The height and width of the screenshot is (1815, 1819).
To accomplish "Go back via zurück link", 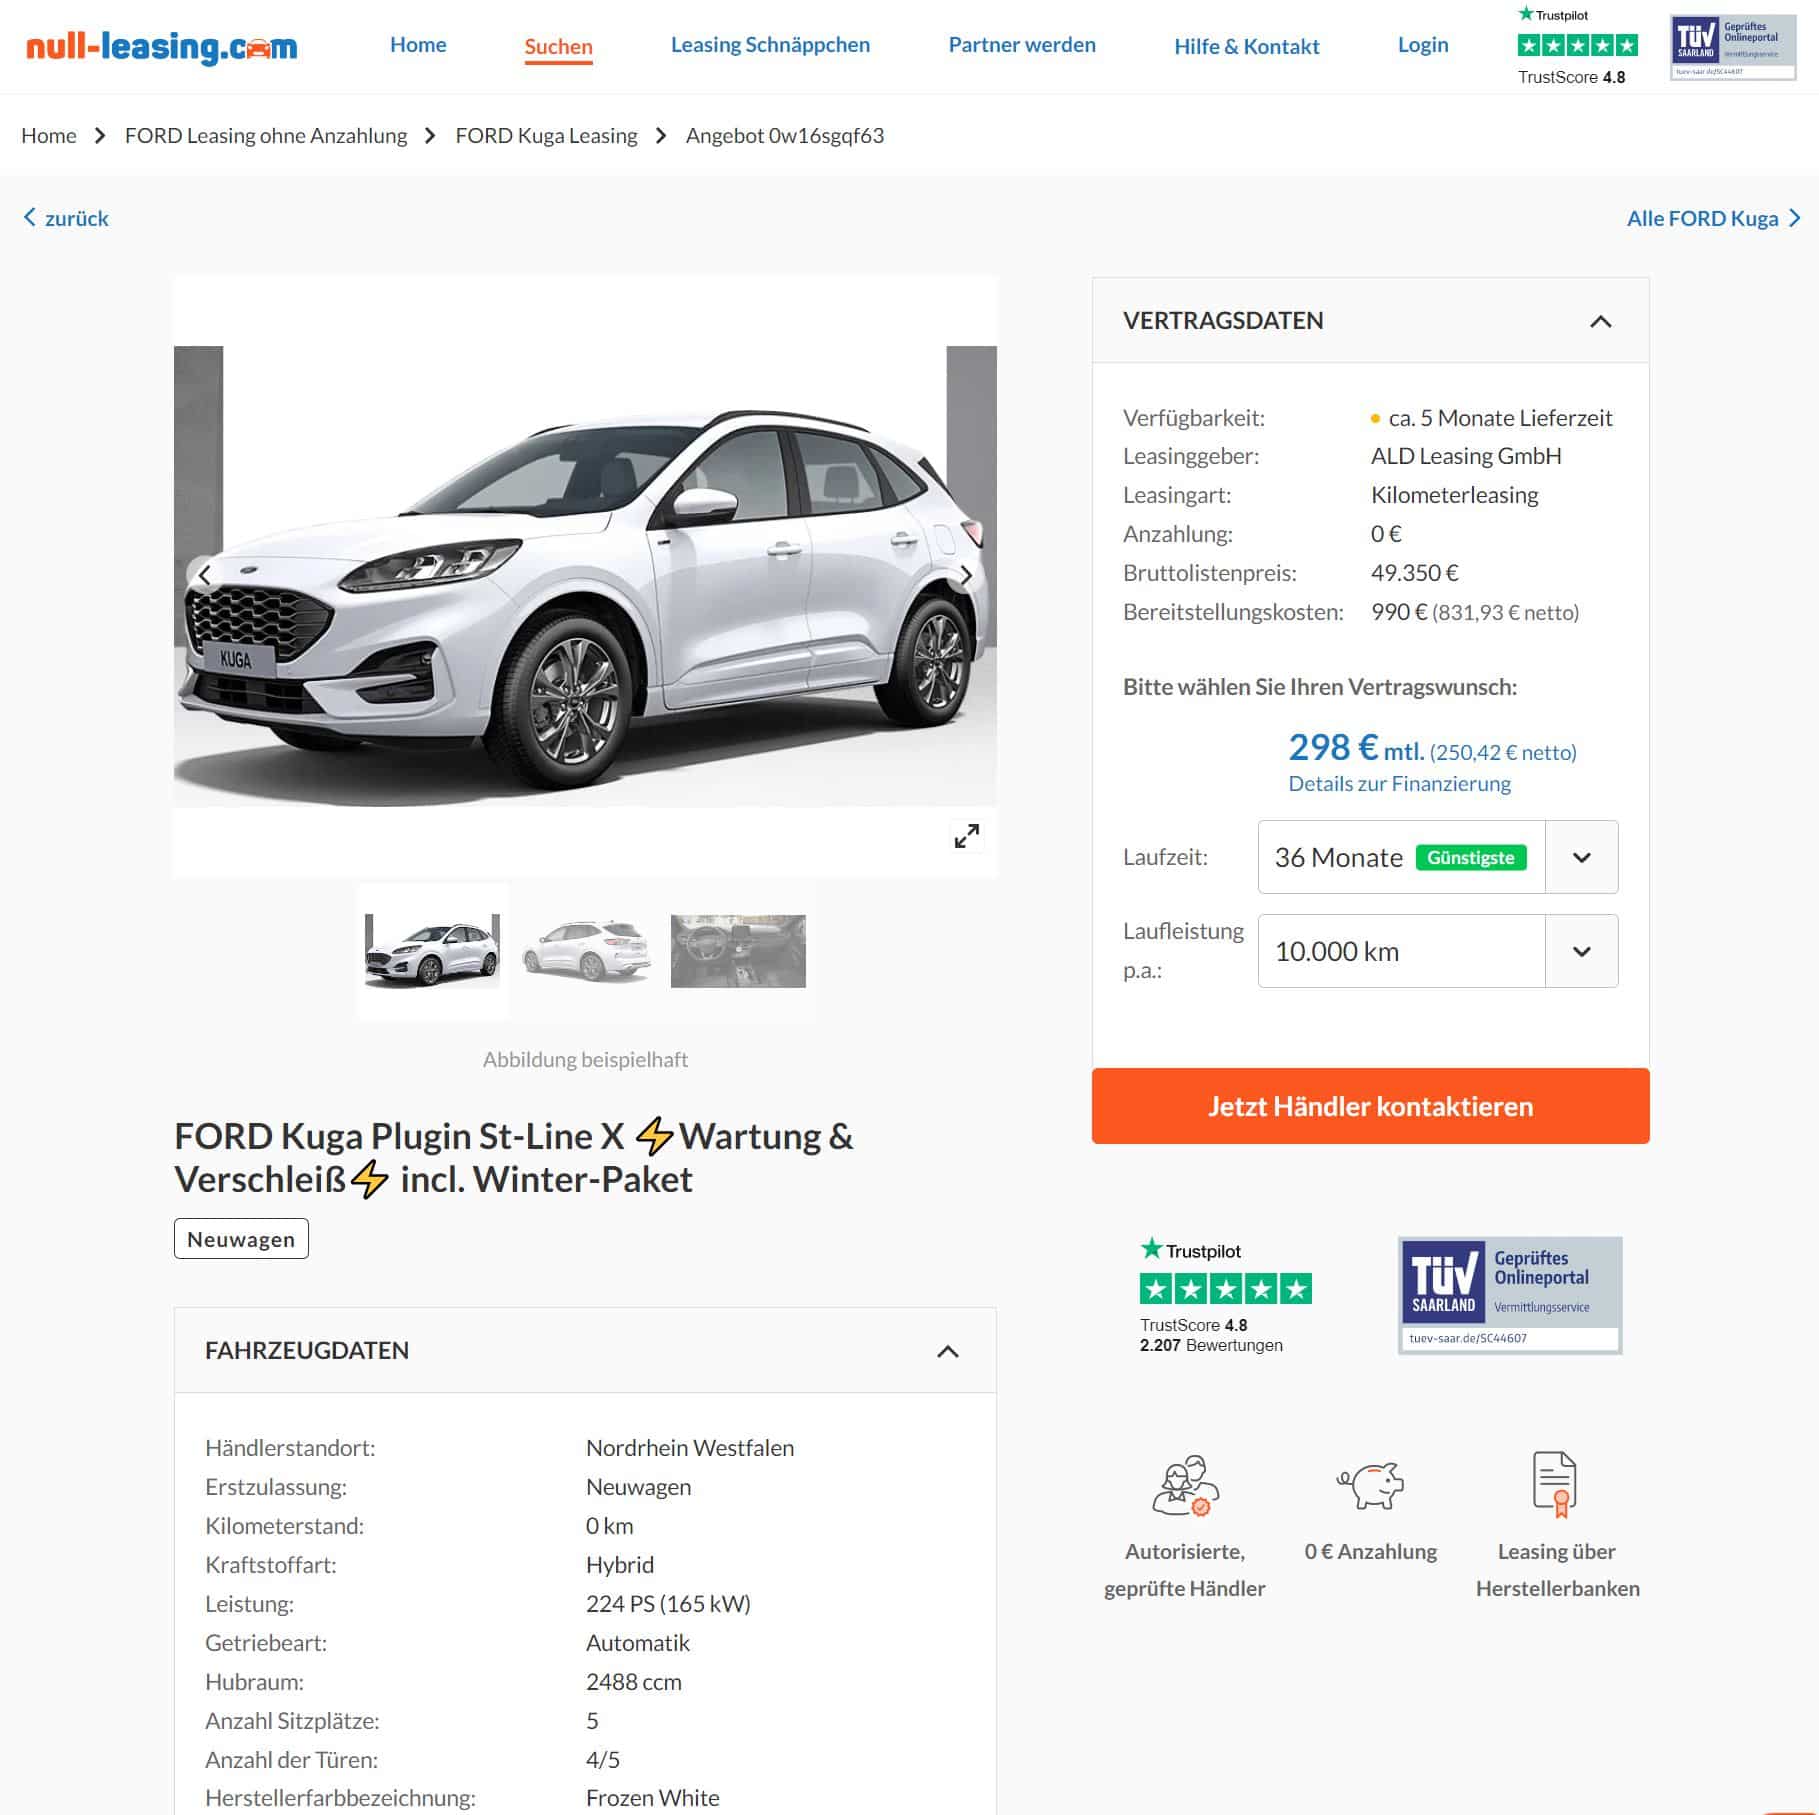I will coord(66,218).
